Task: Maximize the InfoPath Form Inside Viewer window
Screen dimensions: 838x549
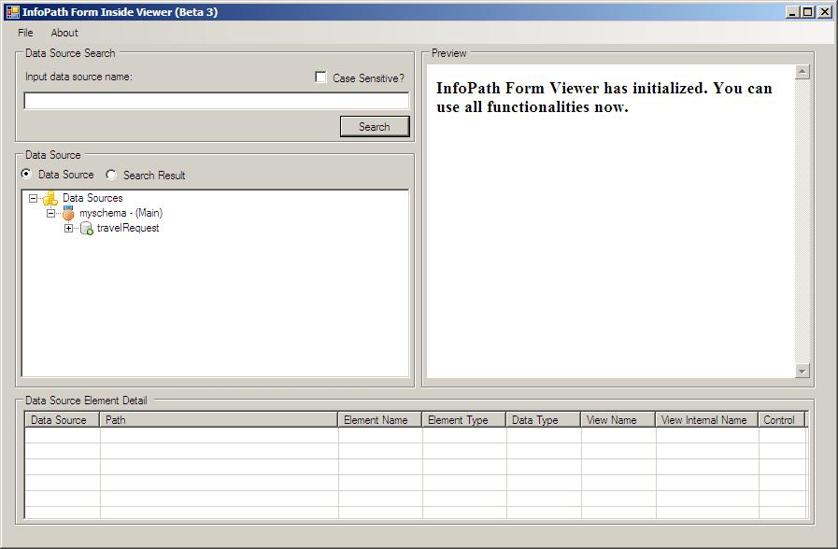Action: (808, 12)
